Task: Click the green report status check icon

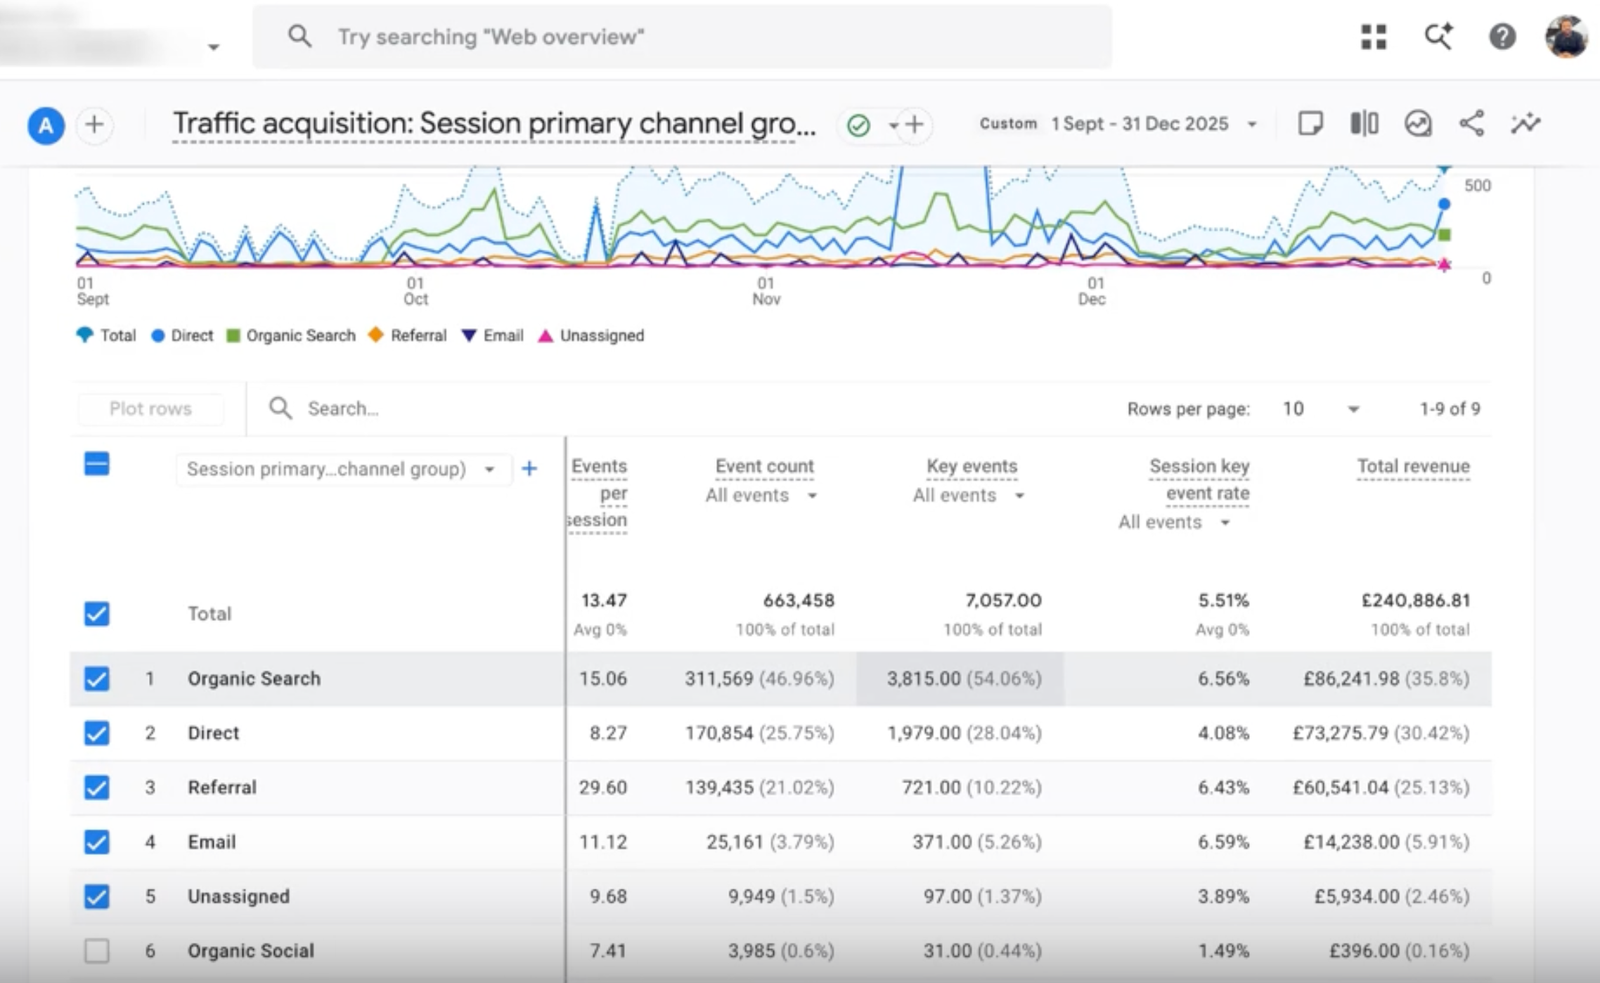Action: [858, 125]
